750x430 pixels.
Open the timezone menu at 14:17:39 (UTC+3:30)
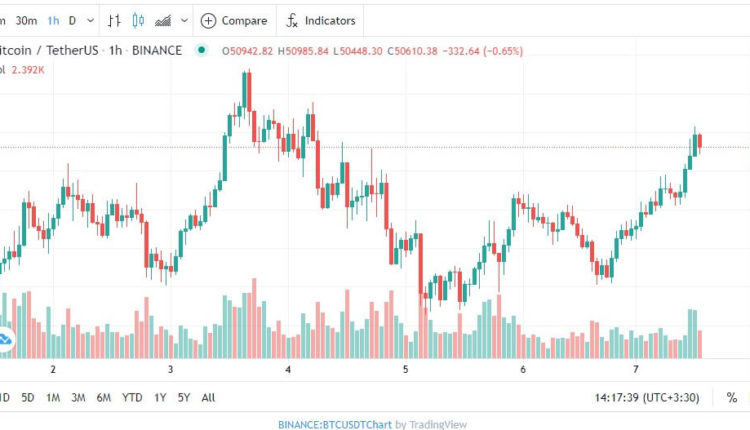(647, 397)
